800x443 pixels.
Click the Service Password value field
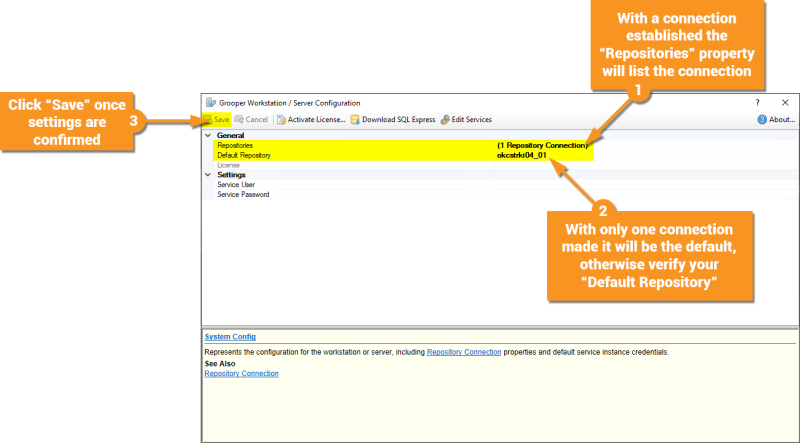[x=647, y=194]
